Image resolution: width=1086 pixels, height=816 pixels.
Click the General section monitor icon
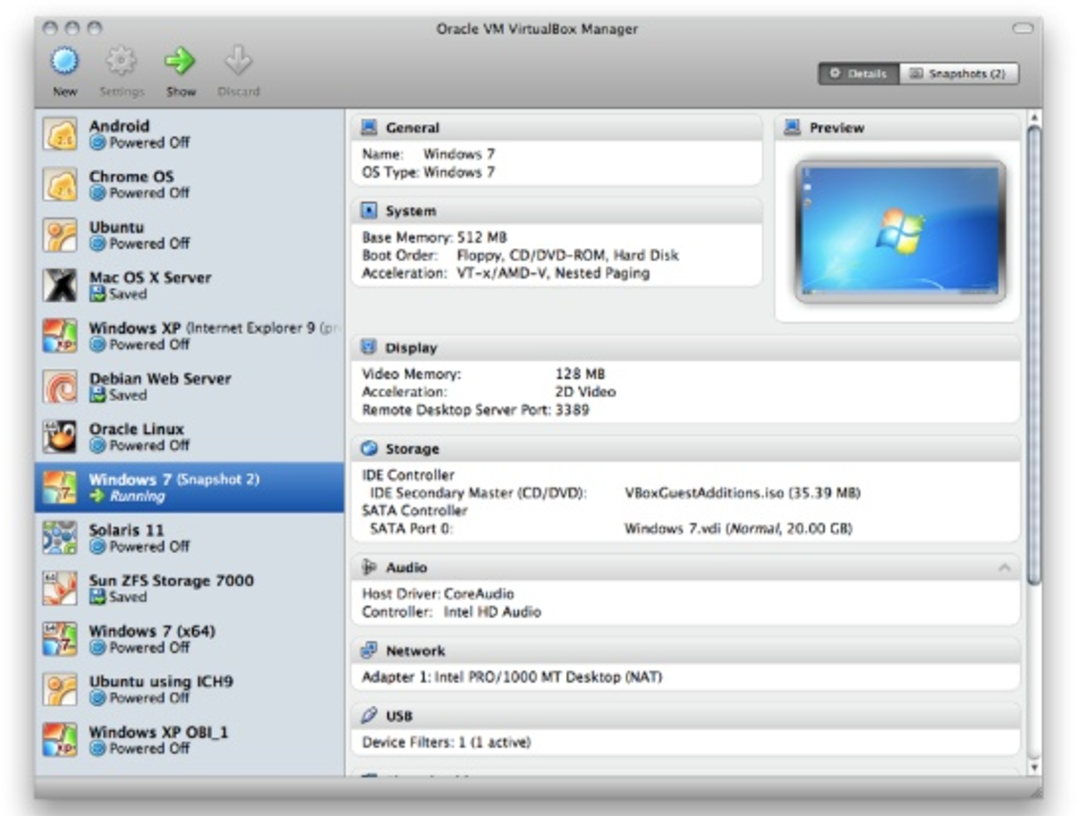369,127
